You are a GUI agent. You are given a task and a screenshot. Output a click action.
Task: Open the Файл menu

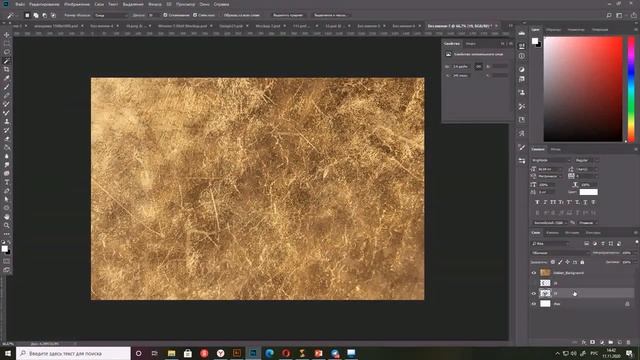pos(20,4)
